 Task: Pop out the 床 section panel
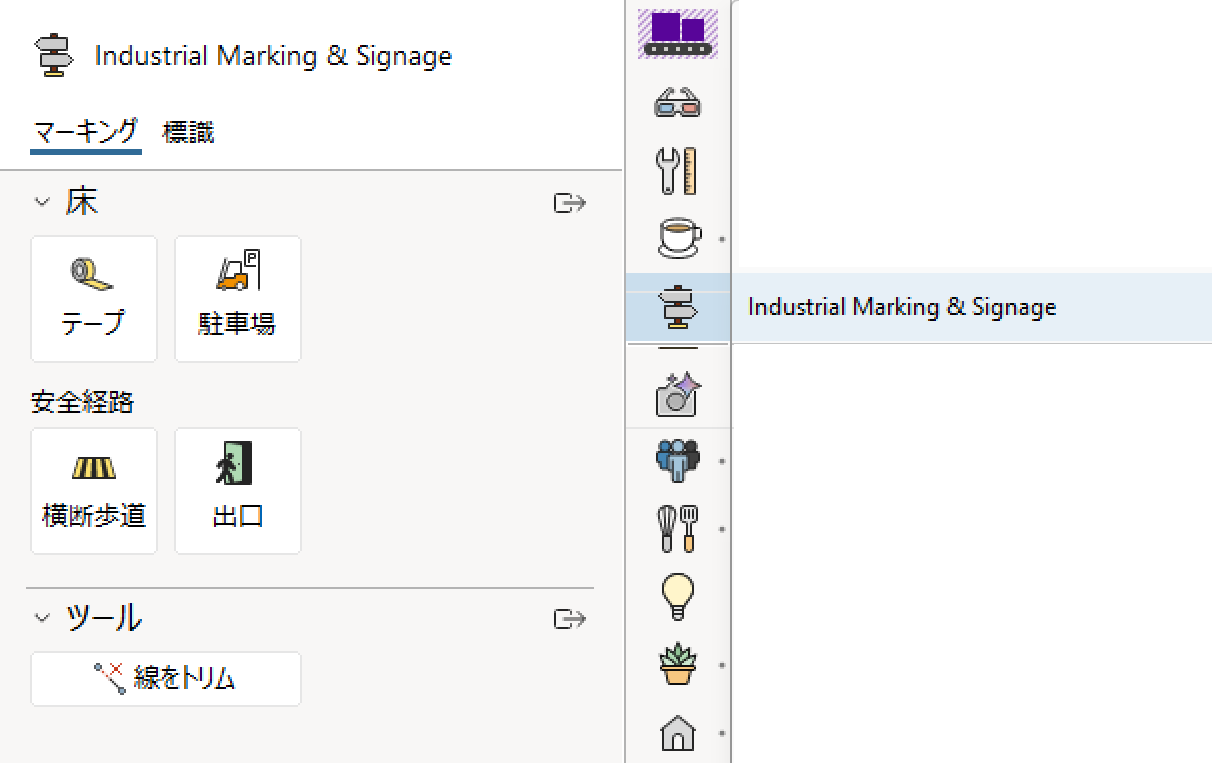[570, 203]
